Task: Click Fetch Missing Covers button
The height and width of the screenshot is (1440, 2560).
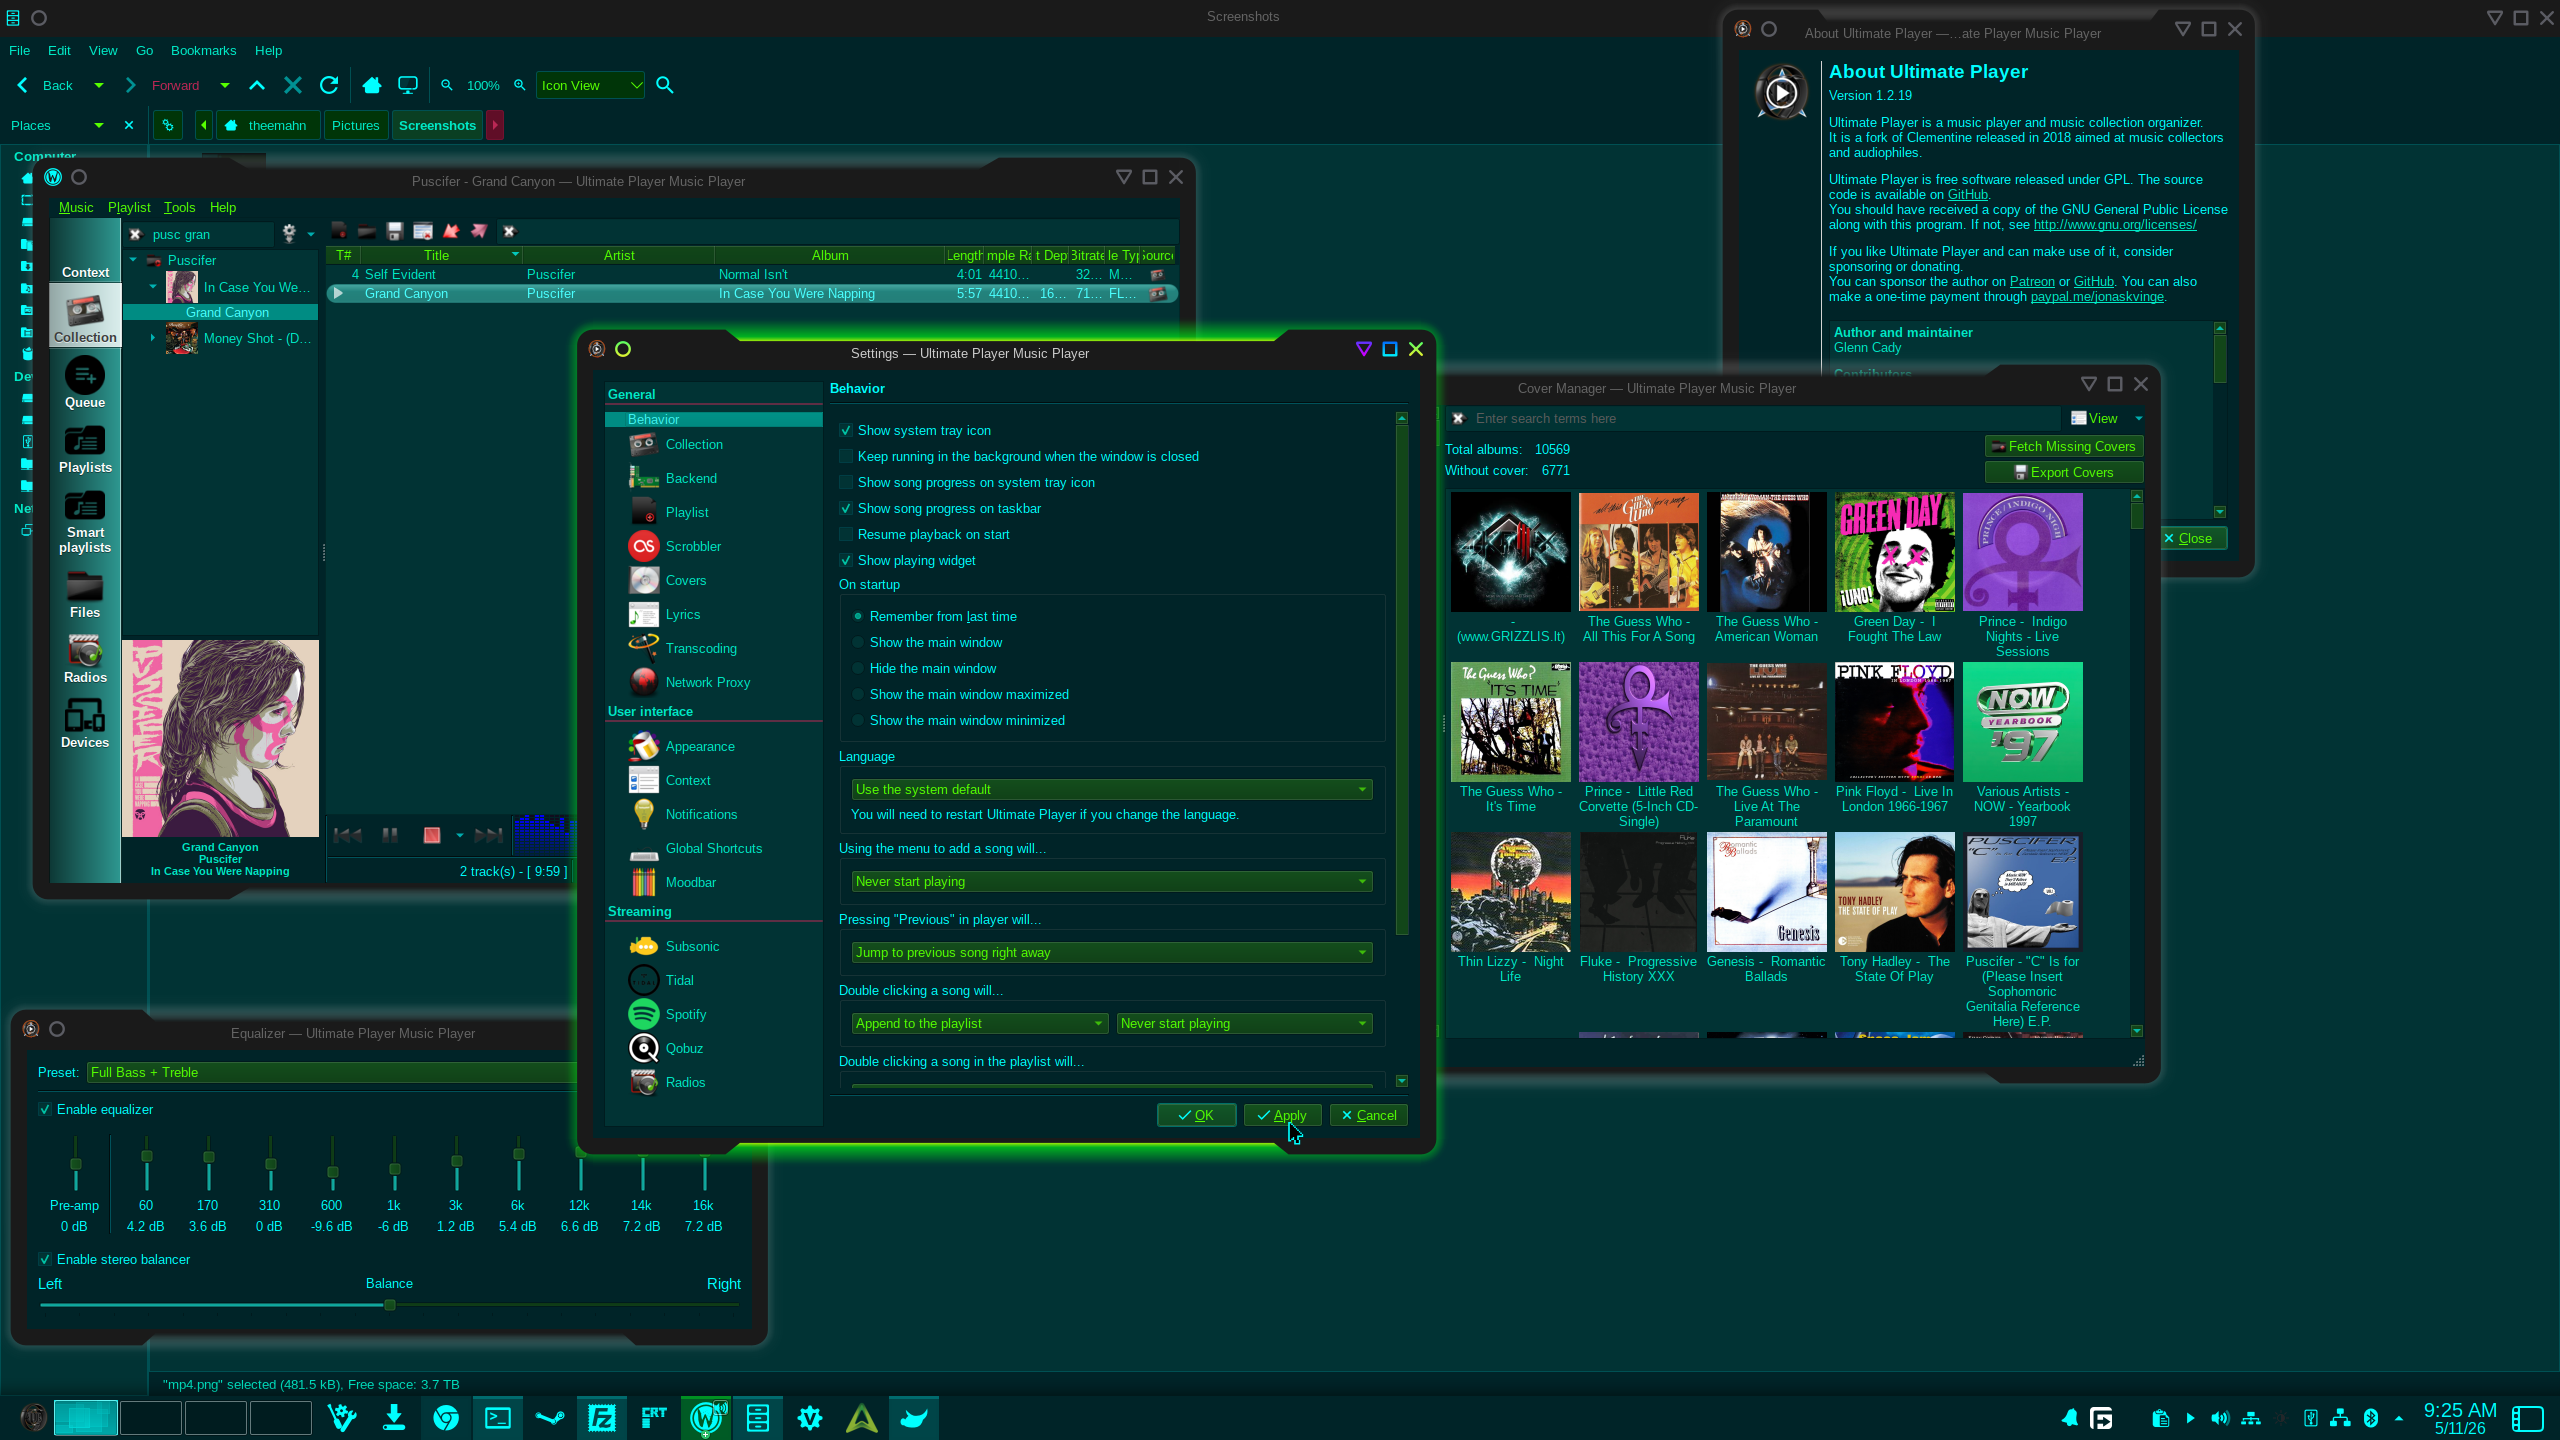Action: click(x=2064, y=447)
